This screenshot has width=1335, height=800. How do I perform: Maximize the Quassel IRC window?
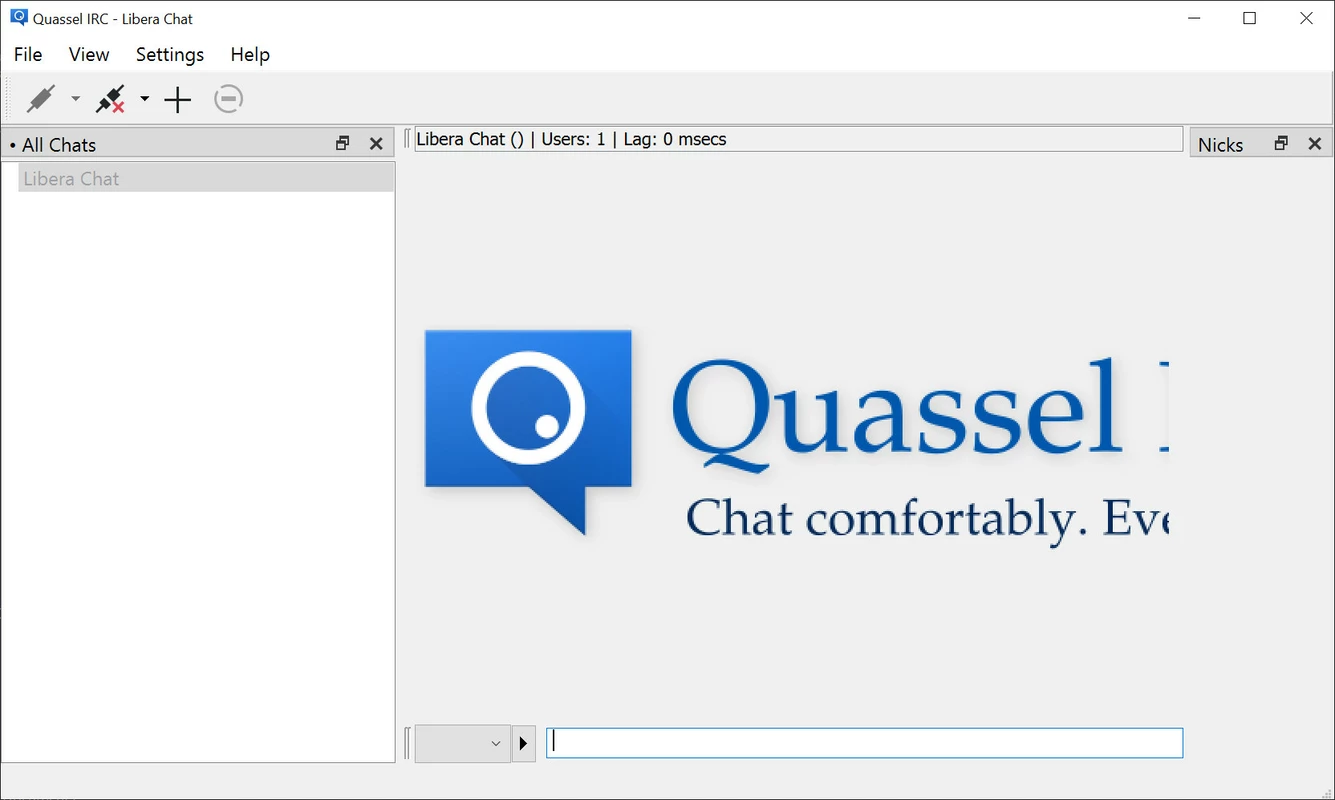point(1250,18)
